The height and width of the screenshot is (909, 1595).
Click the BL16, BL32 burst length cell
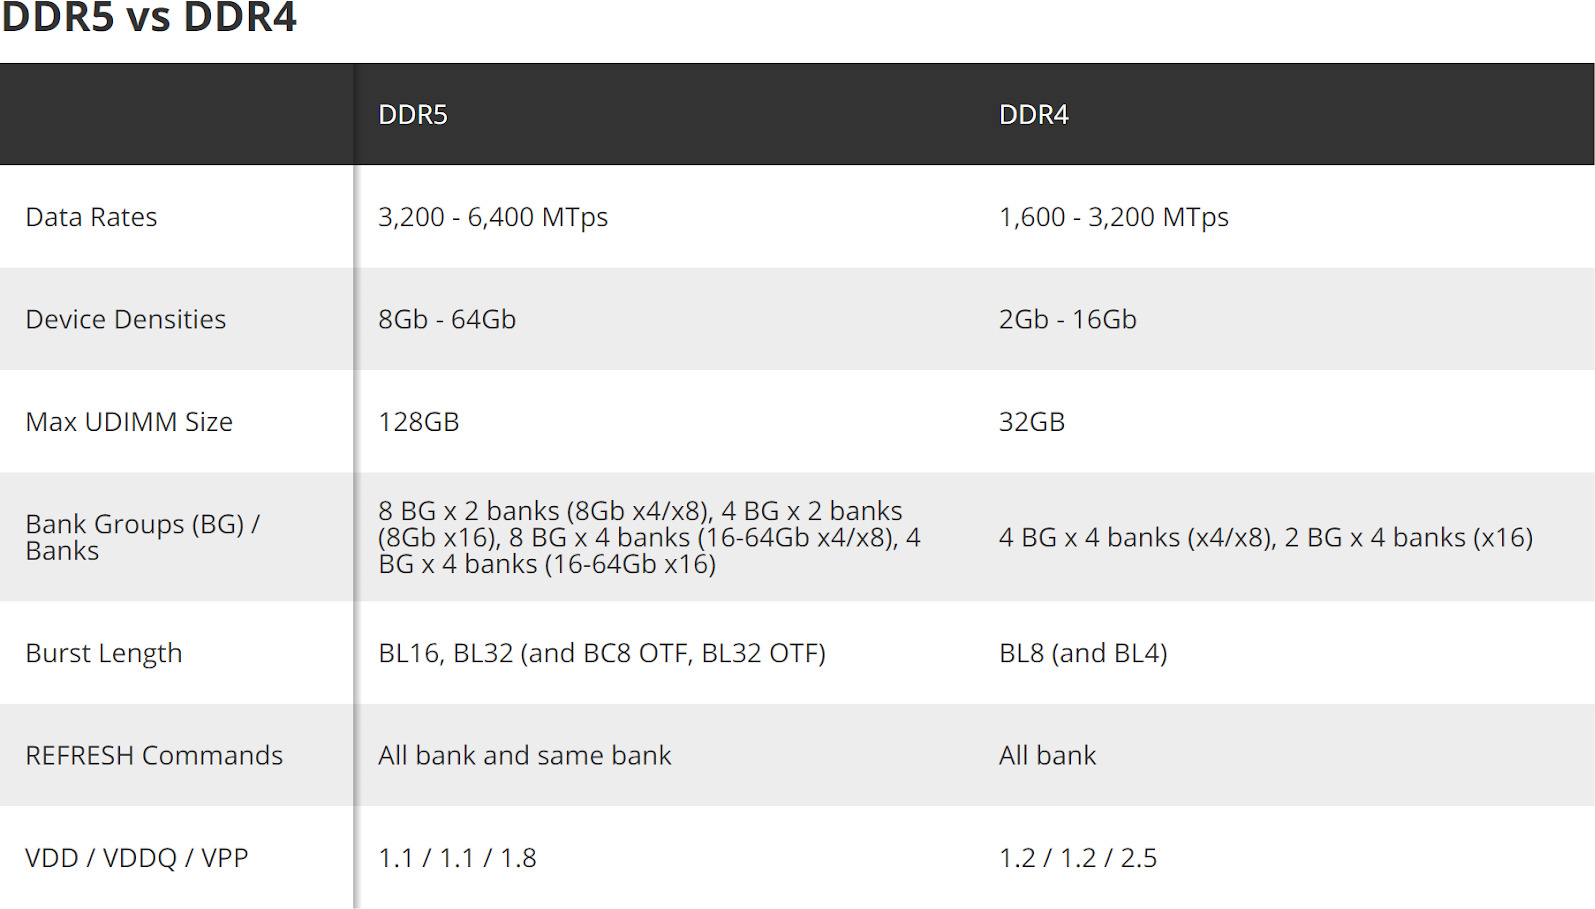point(602,653)
